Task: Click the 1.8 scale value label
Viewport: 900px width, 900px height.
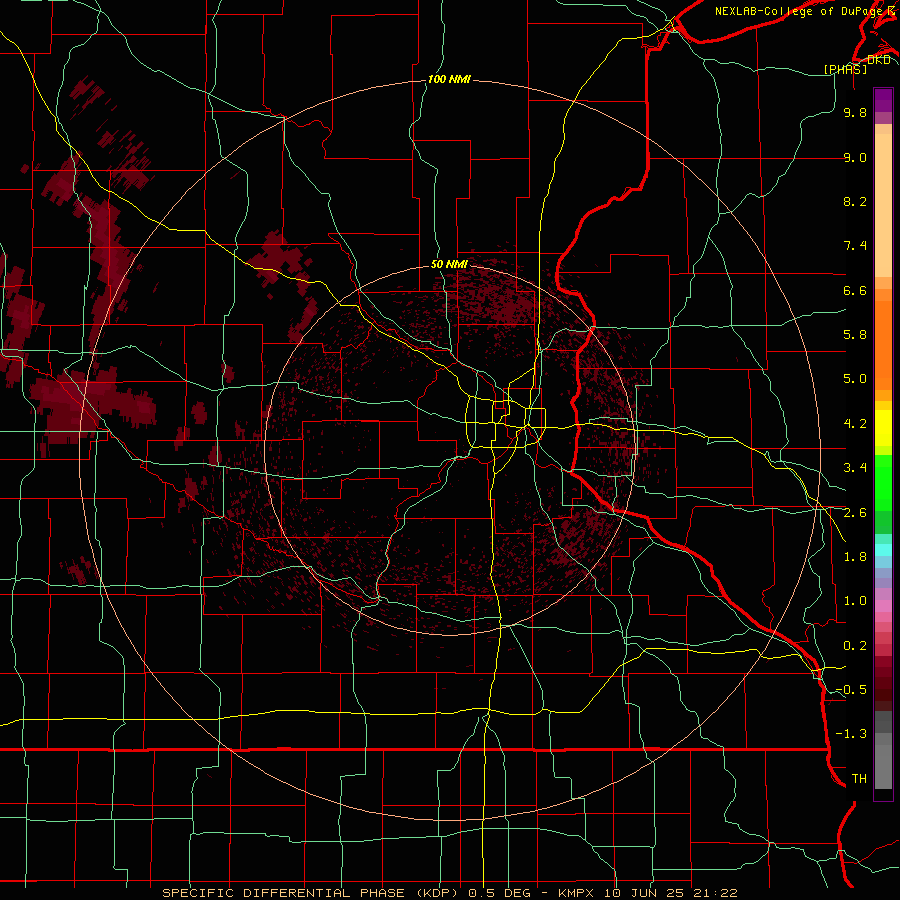Action: click(855, 557)
